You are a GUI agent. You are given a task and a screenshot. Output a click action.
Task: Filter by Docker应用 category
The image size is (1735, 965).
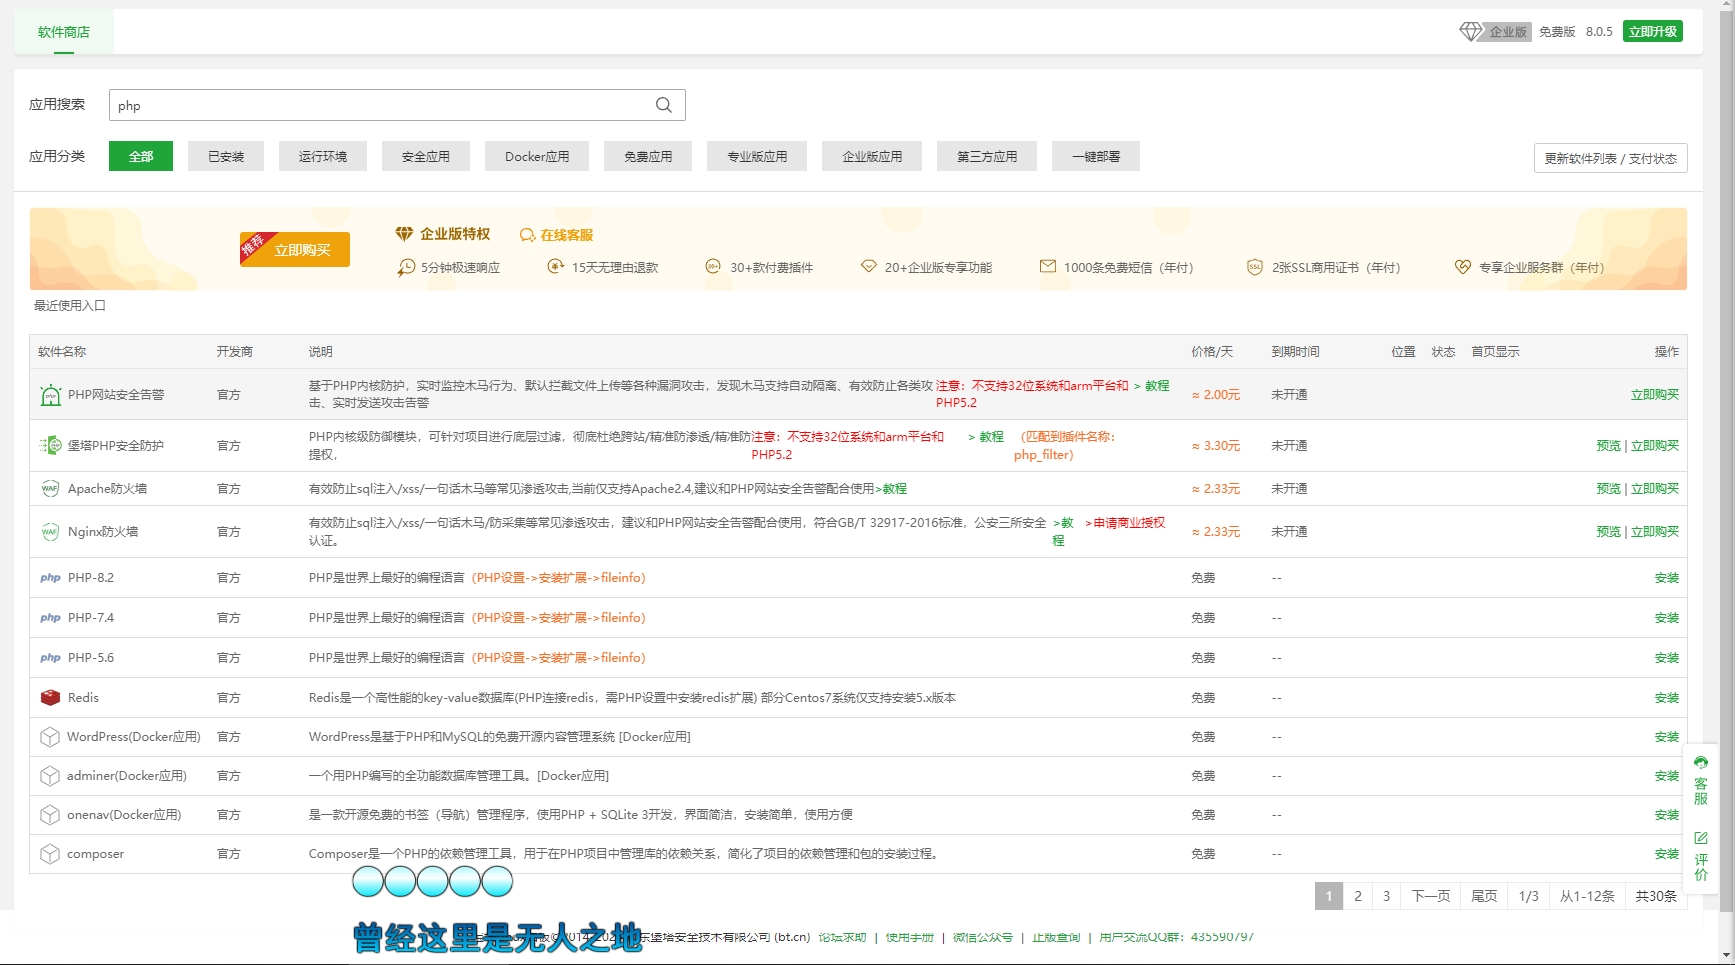pyautogui.click(x=537, y=156)
